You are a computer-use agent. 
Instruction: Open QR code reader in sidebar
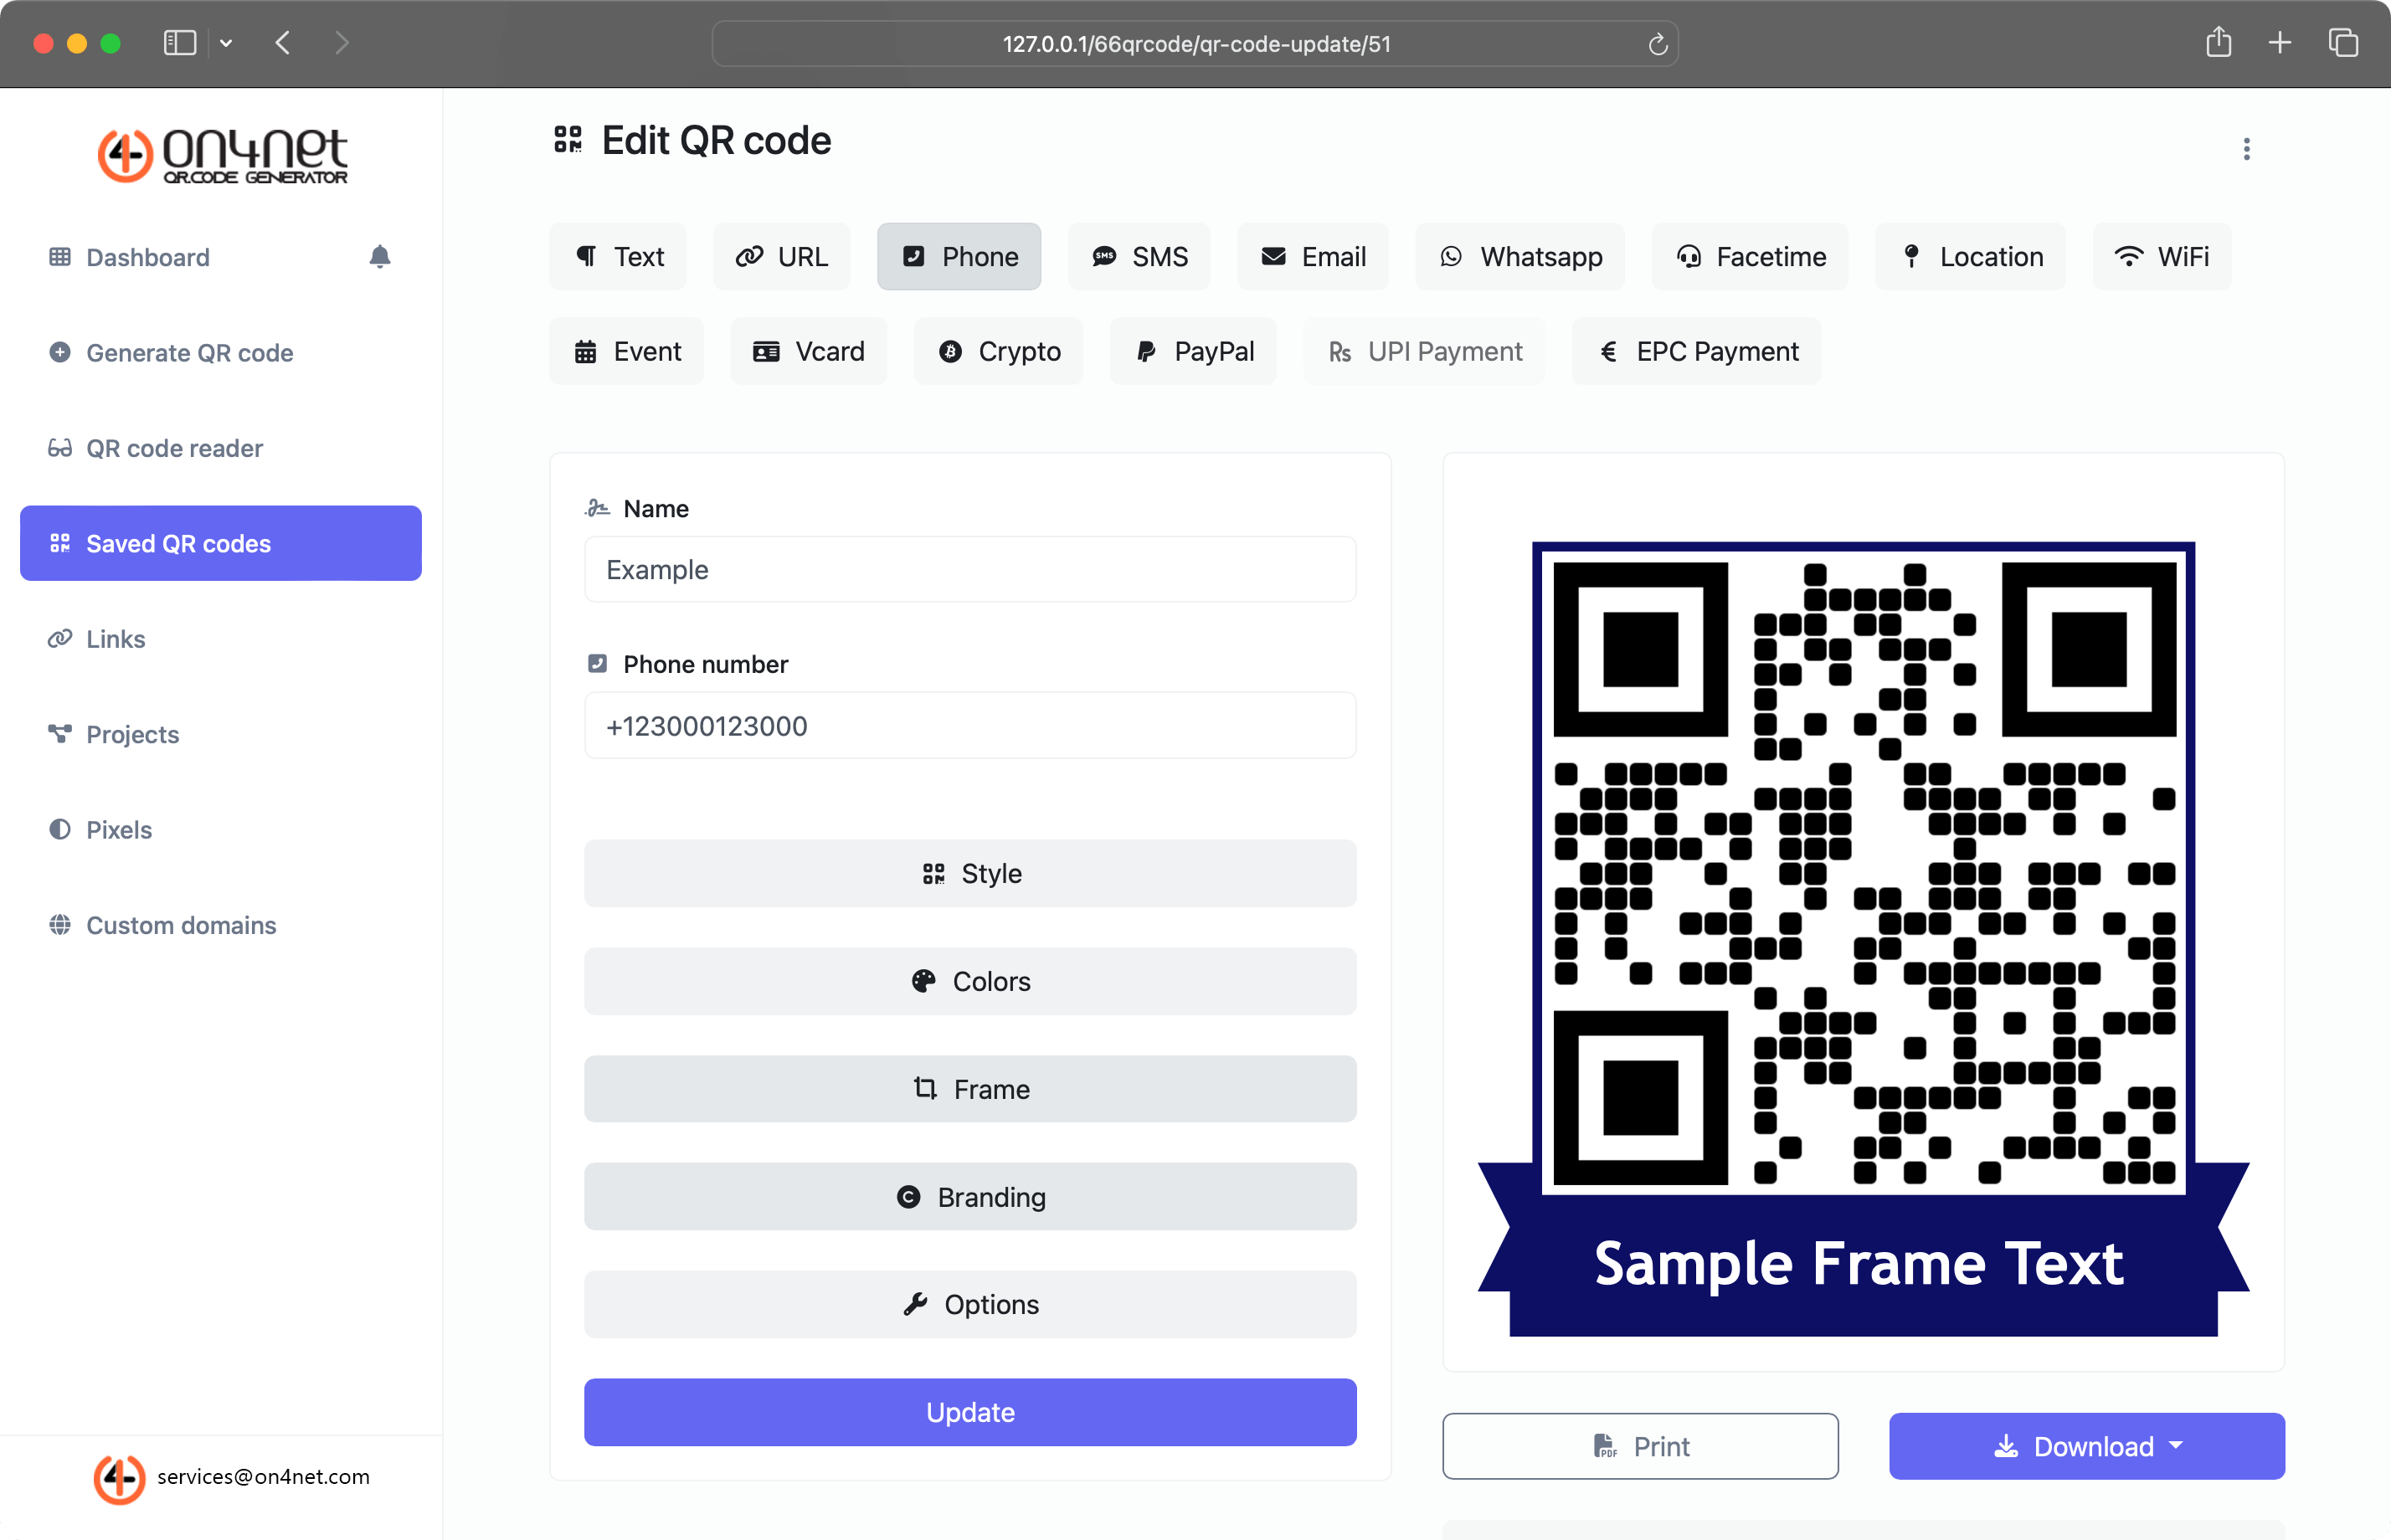(220, 448)
